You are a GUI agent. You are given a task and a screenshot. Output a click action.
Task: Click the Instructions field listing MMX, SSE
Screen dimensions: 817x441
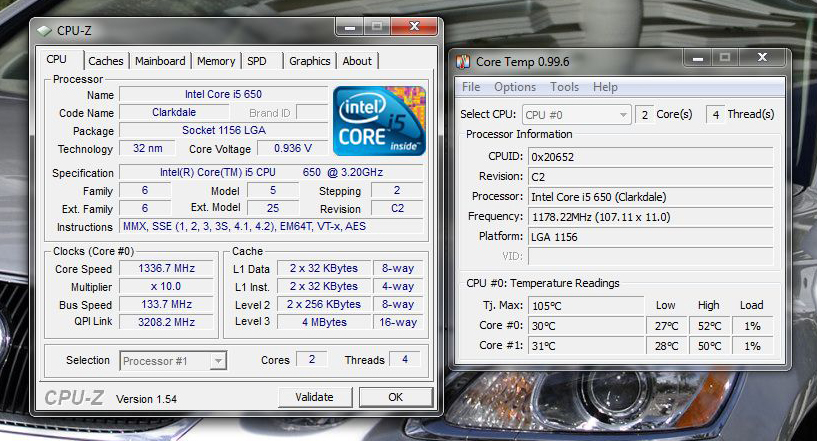[x=271, y=226]
